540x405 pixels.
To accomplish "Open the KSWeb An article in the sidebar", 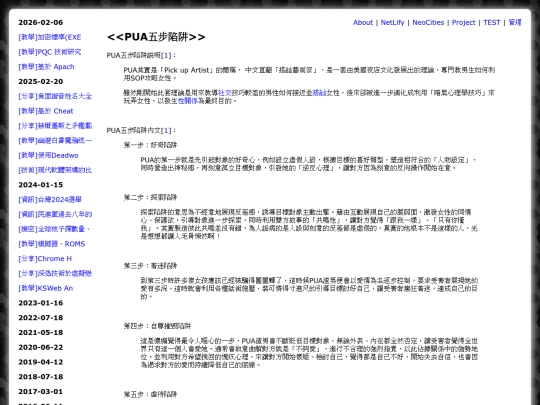I will [45, 288].
